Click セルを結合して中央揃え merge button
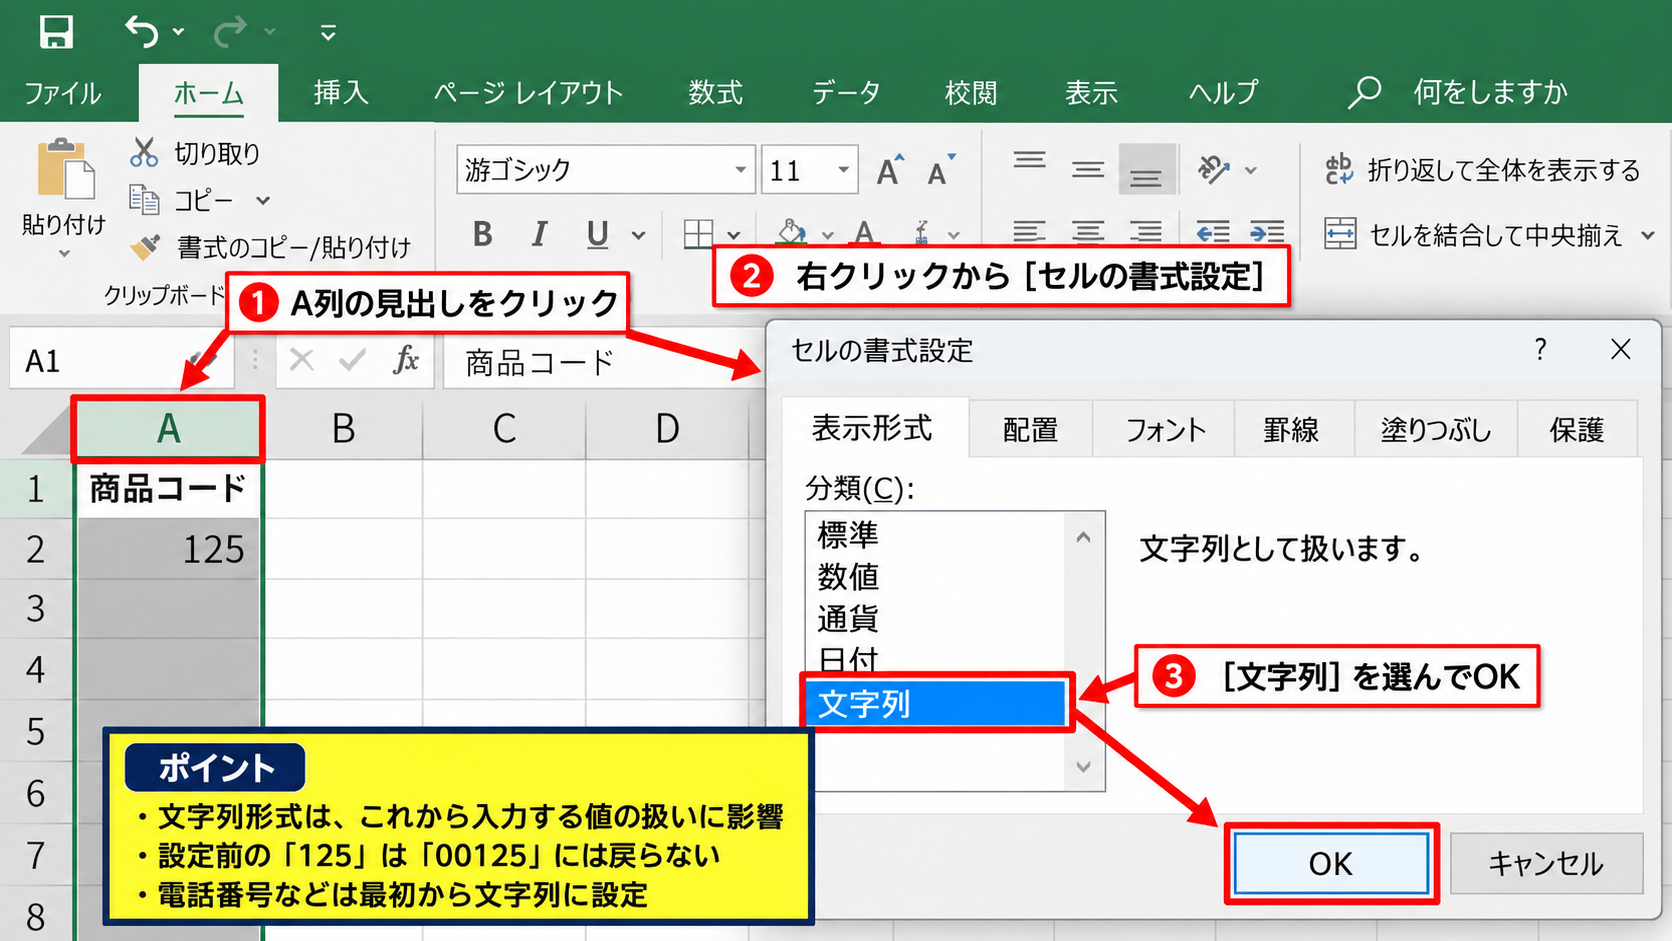The image size is (1672, 941). coord(1472,235)
